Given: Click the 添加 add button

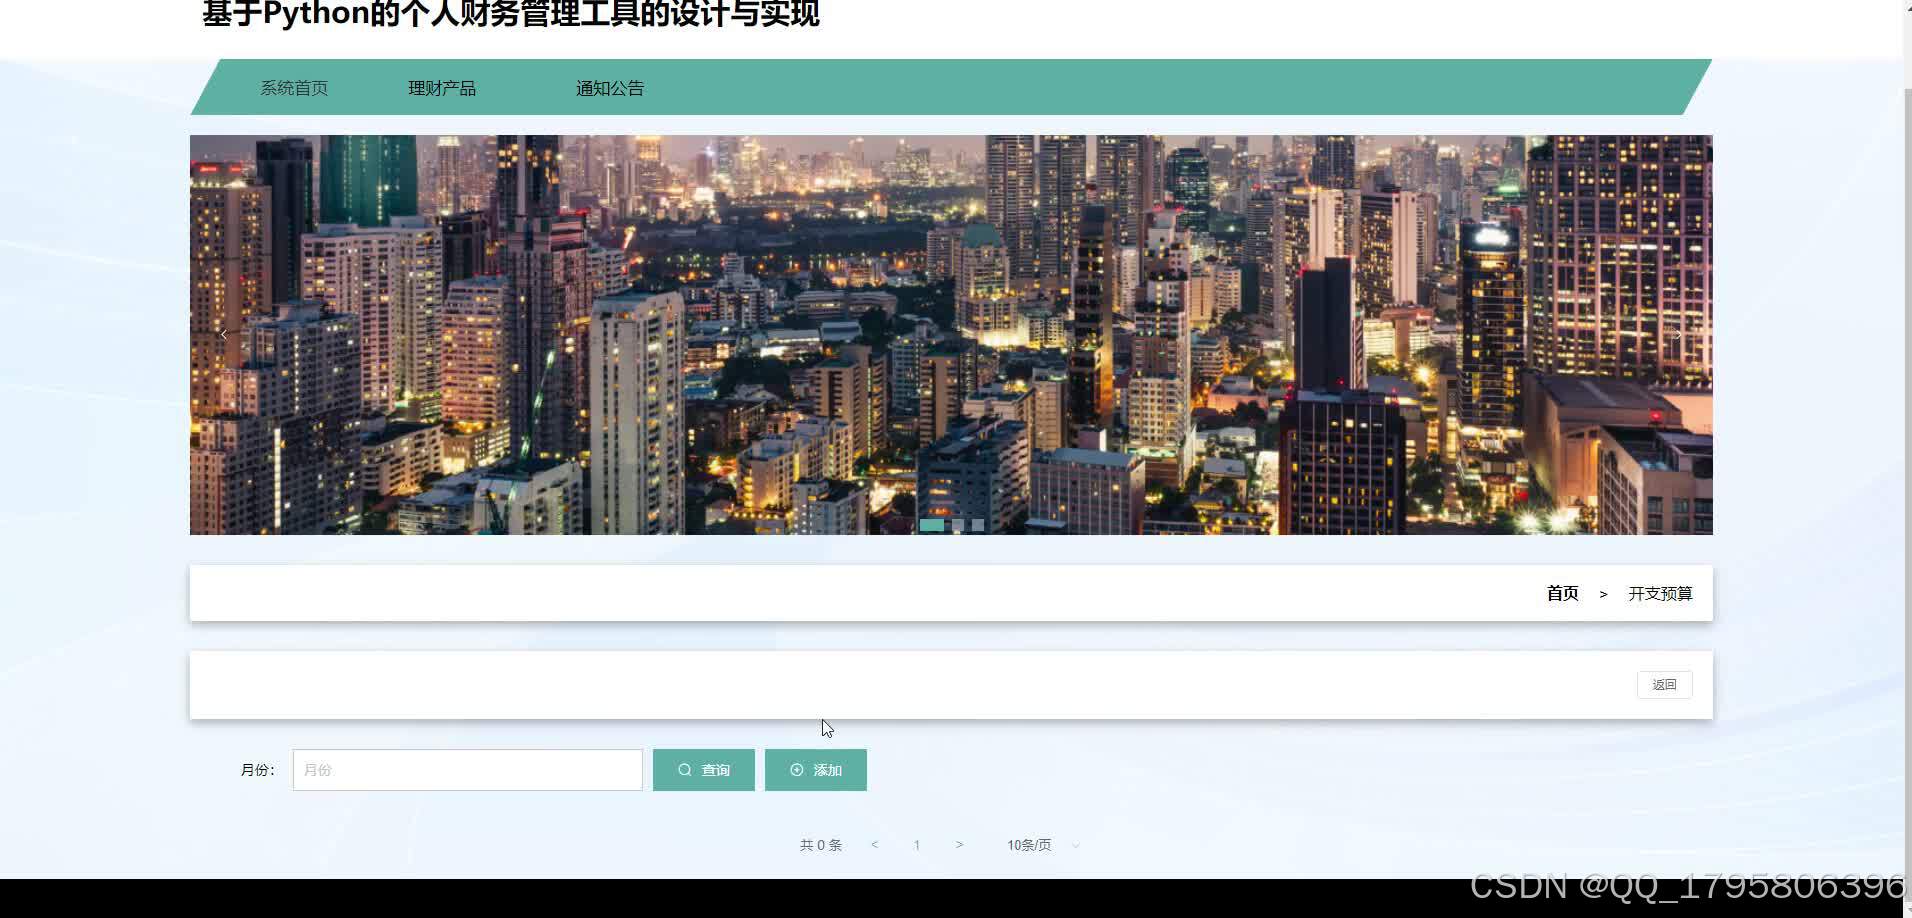Looking at the screenshot, I should tap(816, 770).
